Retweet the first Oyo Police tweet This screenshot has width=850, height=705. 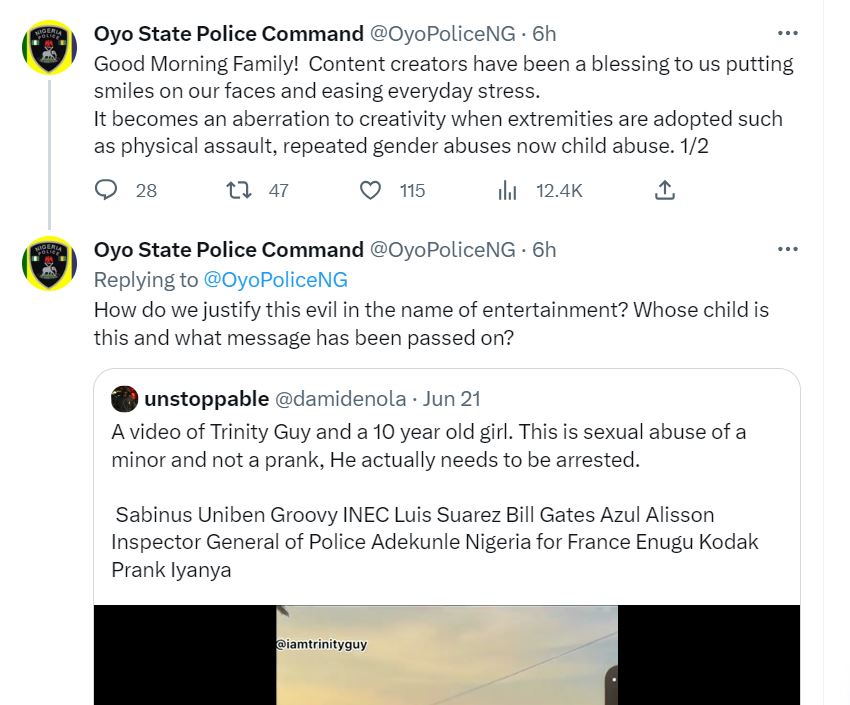click(238, 190)
